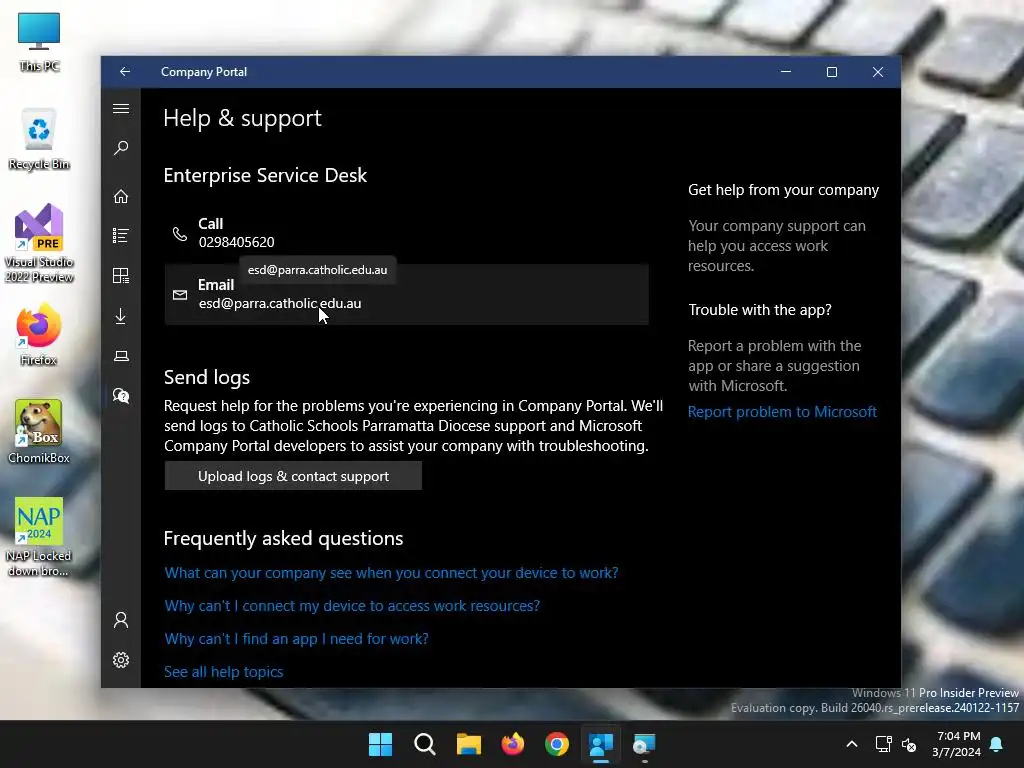This screenshot has width=1024, height=768.
Task: Click the Trouble with the app? heading
Action: tap(760, 310)
